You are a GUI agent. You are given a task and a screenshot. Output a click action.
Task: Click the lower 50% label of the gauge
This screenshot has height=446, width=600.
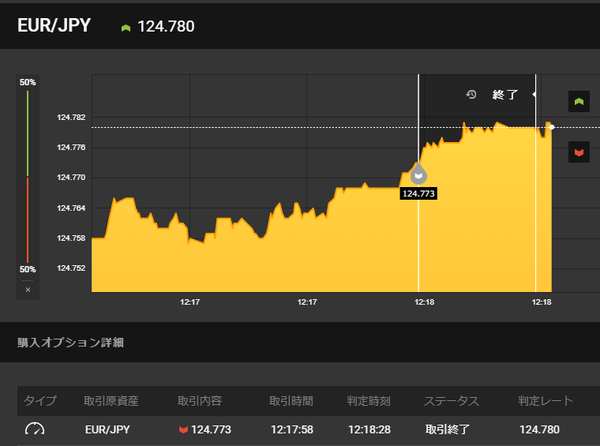pyautogui.click(x=28, y=269)
